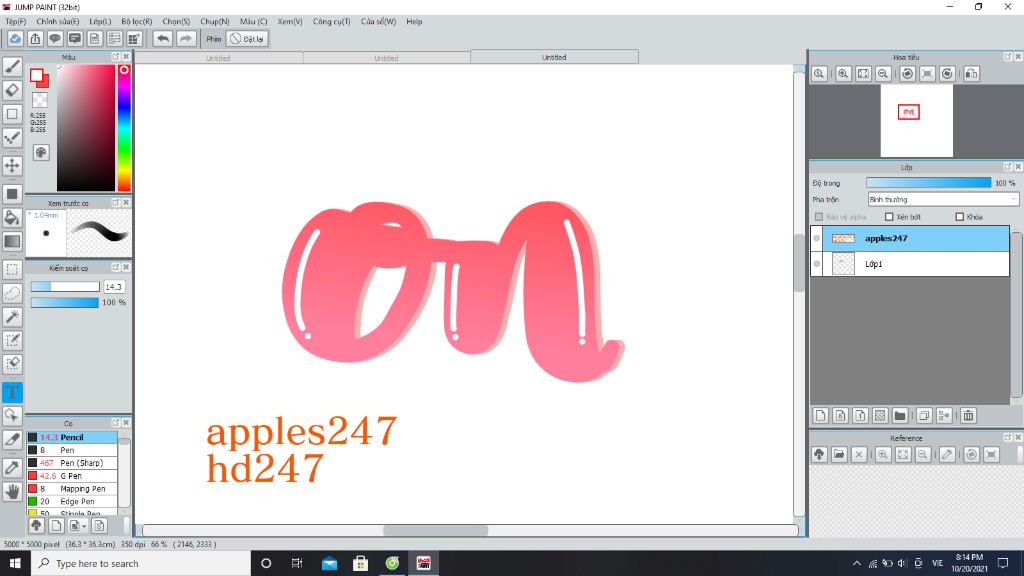Open the Help menu
The image size is (1024, 576).
414,22
